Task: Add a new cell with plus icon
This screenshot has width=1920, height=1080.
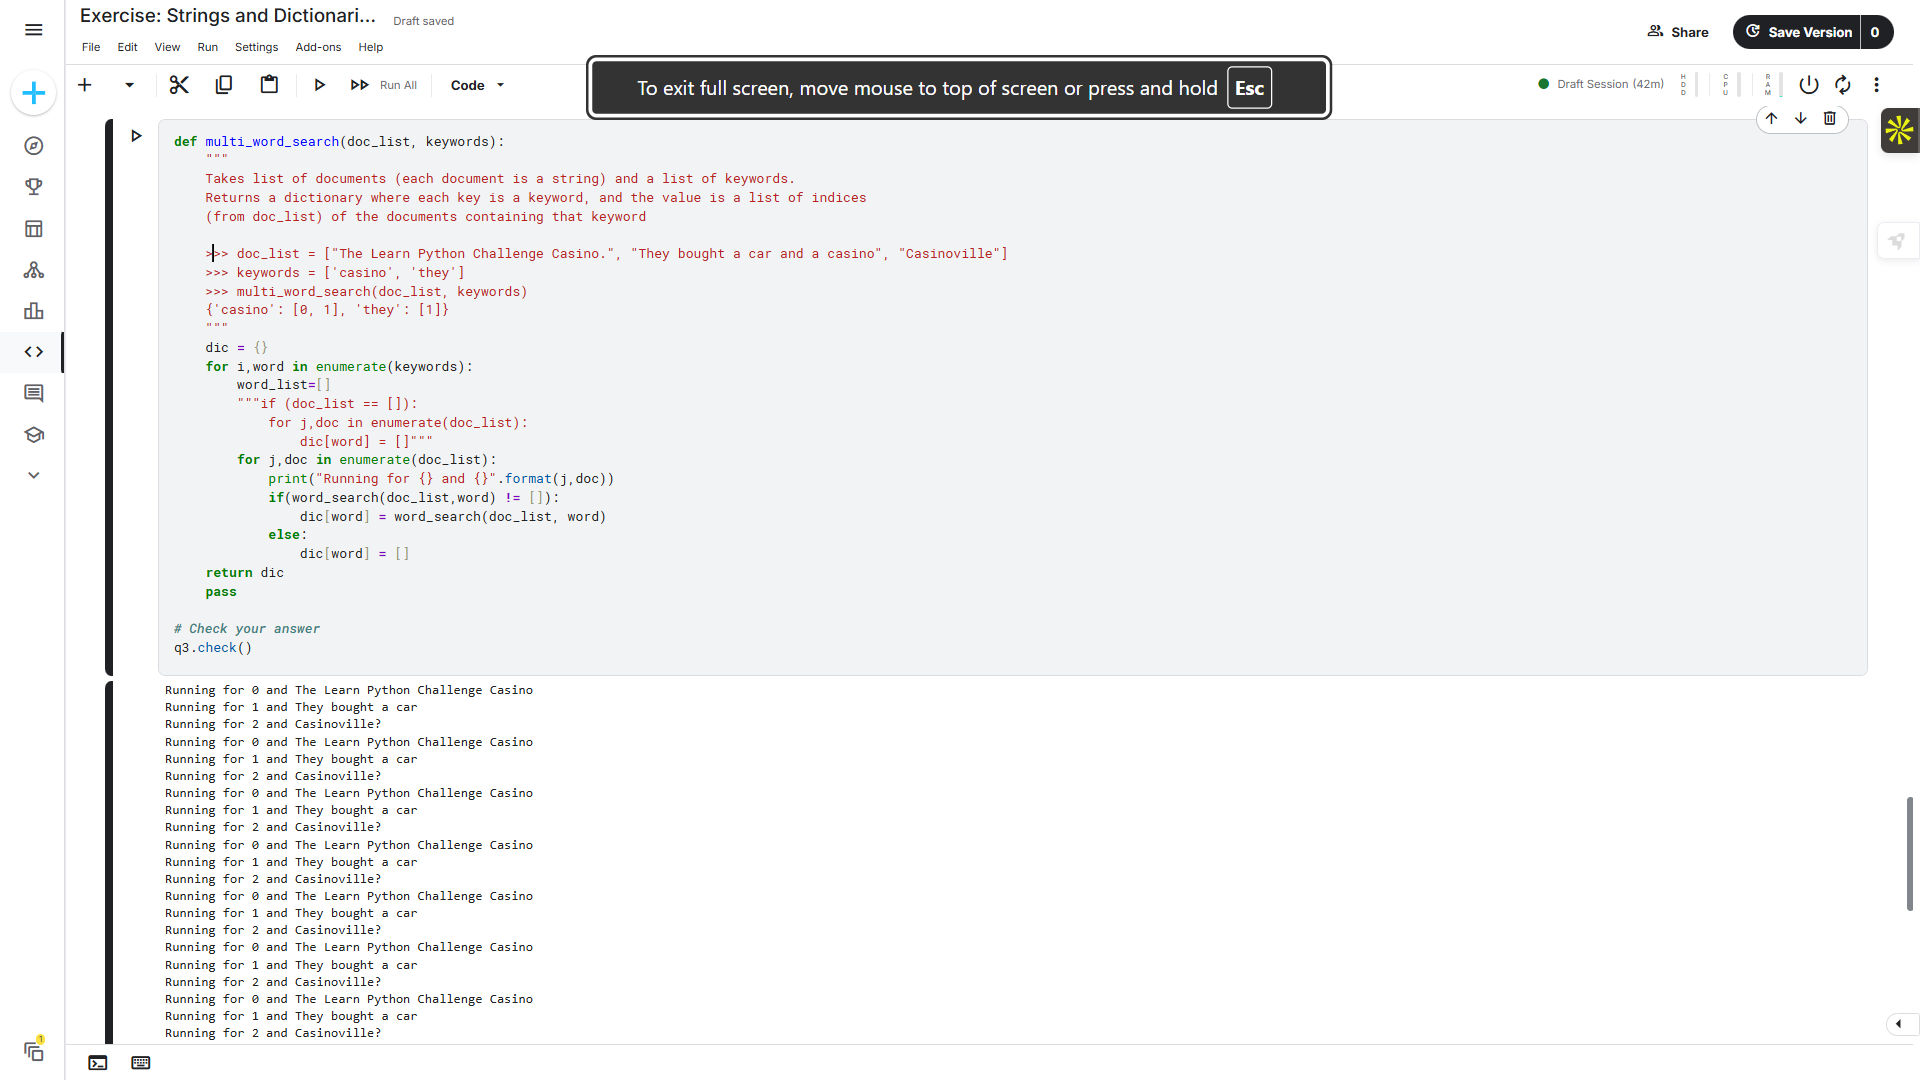Action: click(x=85, y=85)
